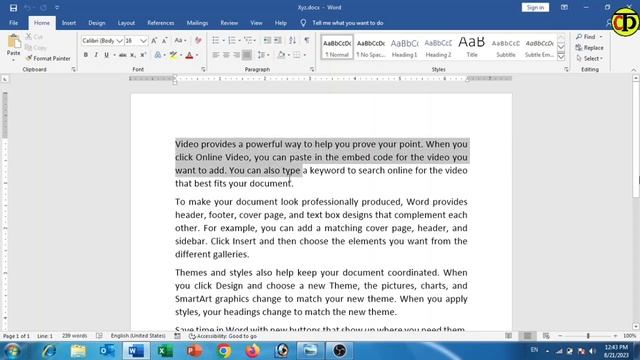Image resolution: width=640 pixels, height=360 pixels.
Task: Switch to the Review tab
Action: click(229, 23)
